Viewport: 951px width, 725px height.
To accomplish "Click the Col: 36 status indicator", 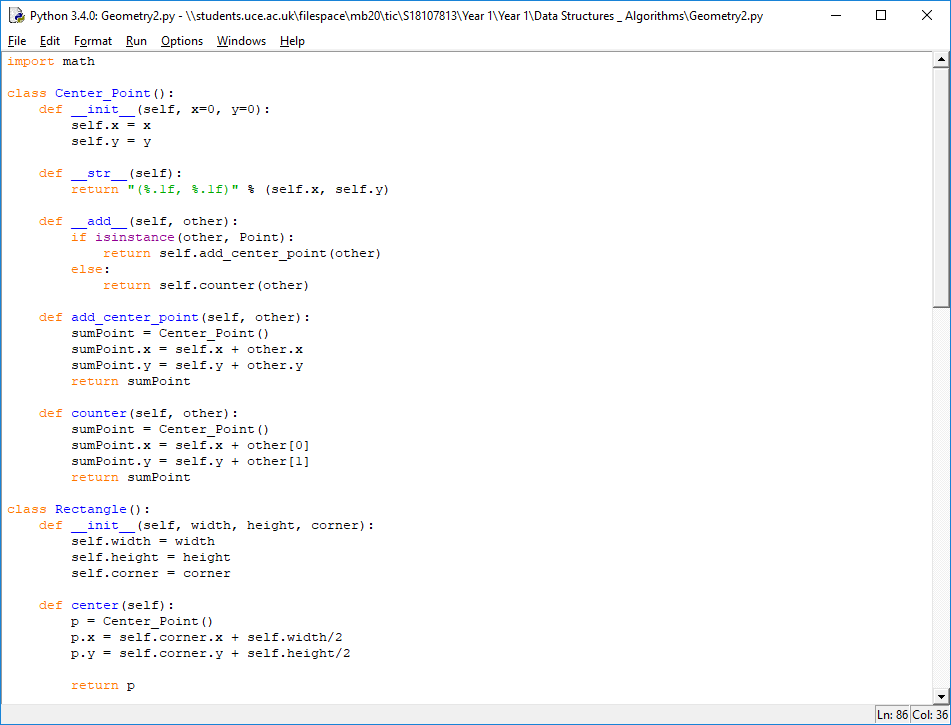I will 930,715.
